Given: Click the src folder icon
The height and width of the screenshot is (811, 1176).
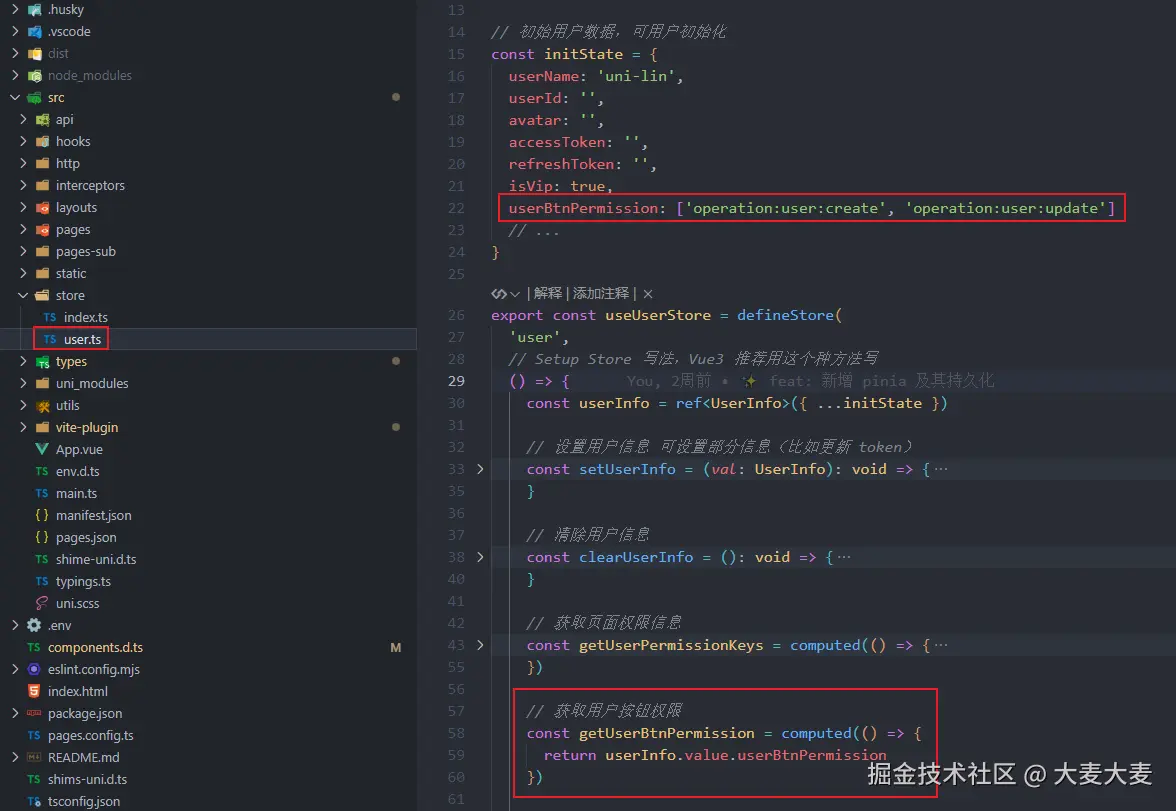Looking at the screenshot, I should (x=34, y=98).
